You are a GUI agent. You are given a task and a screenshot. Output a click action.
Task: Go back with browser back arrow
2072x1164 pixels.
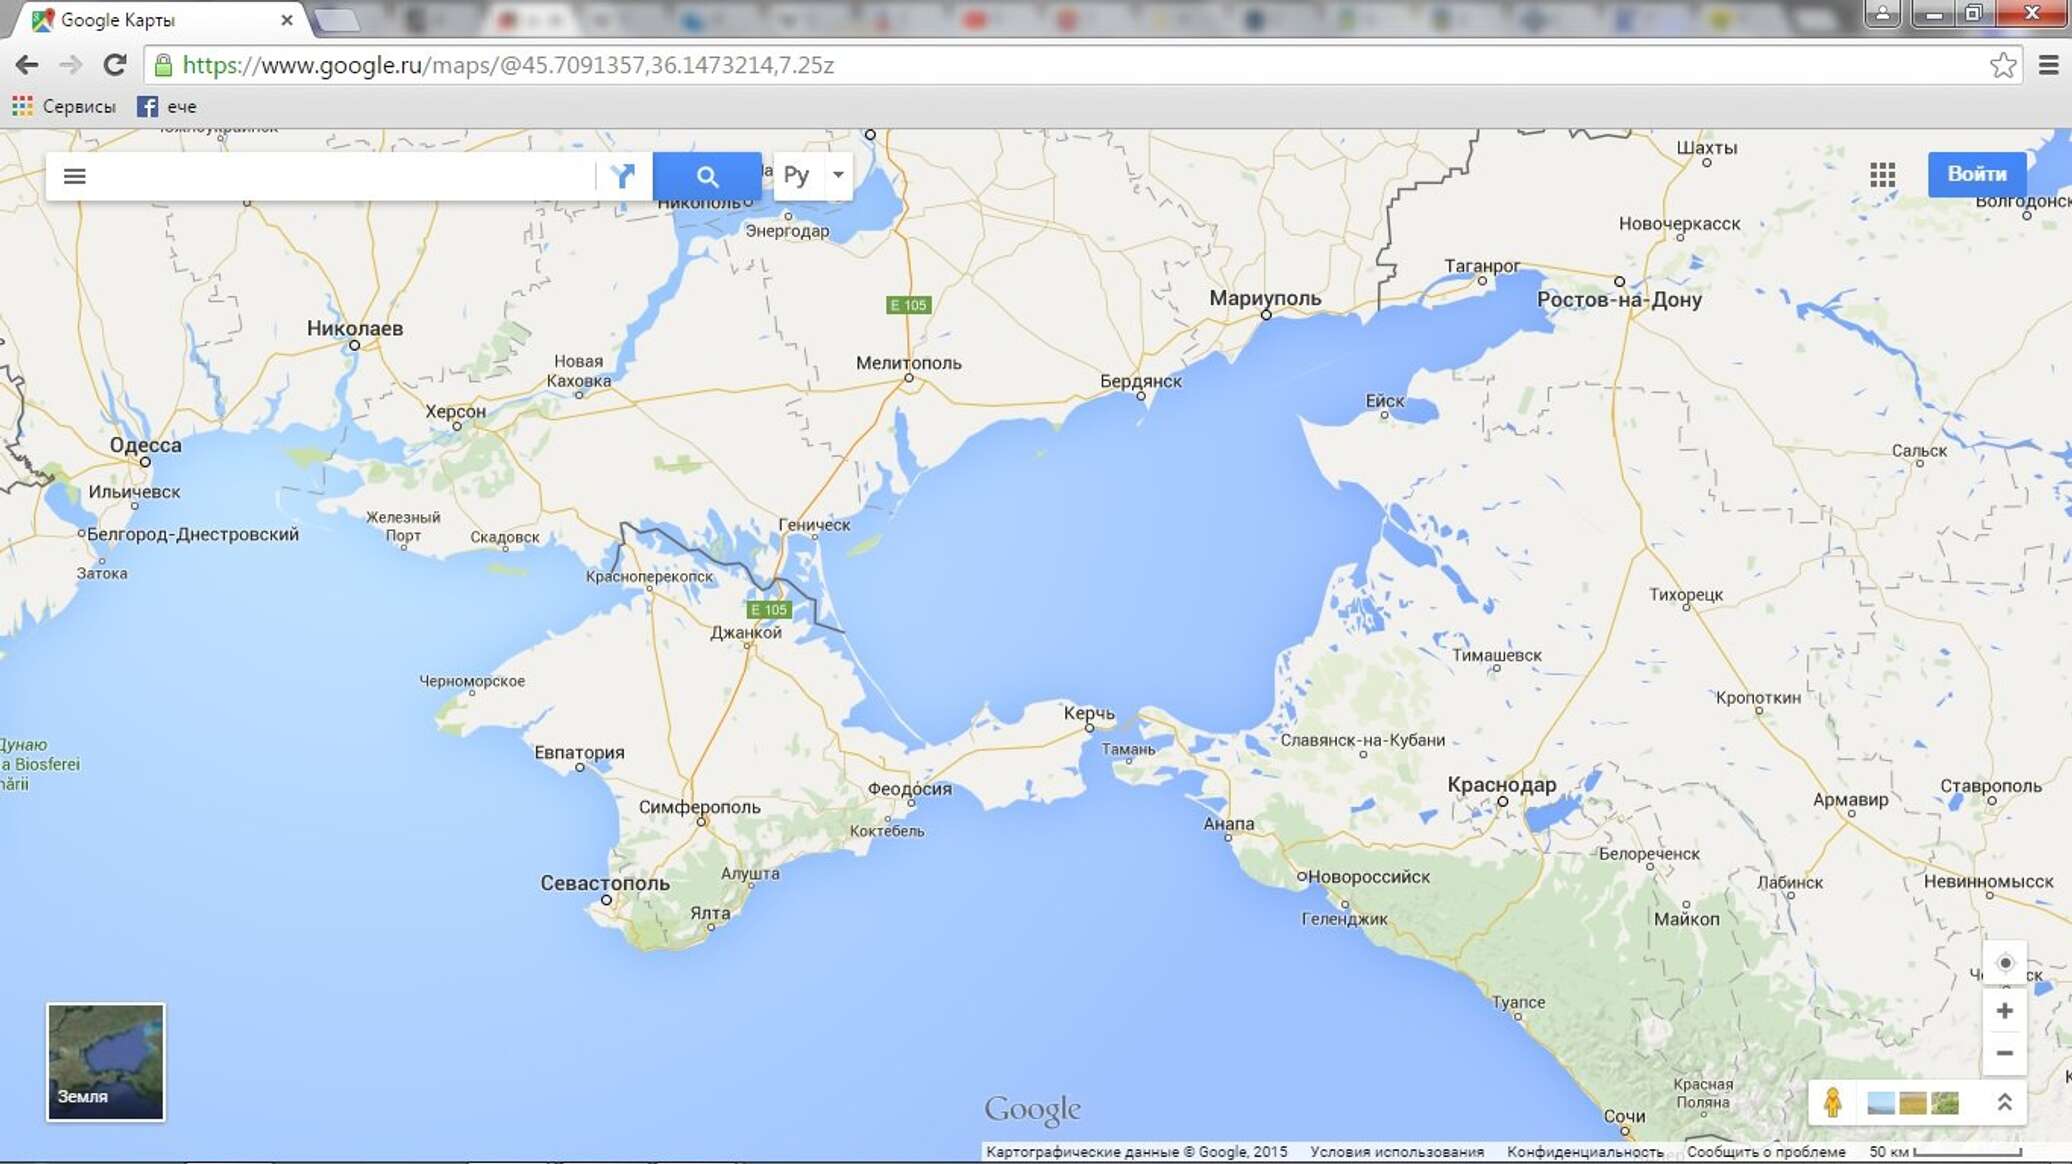(x=27, y=65)
